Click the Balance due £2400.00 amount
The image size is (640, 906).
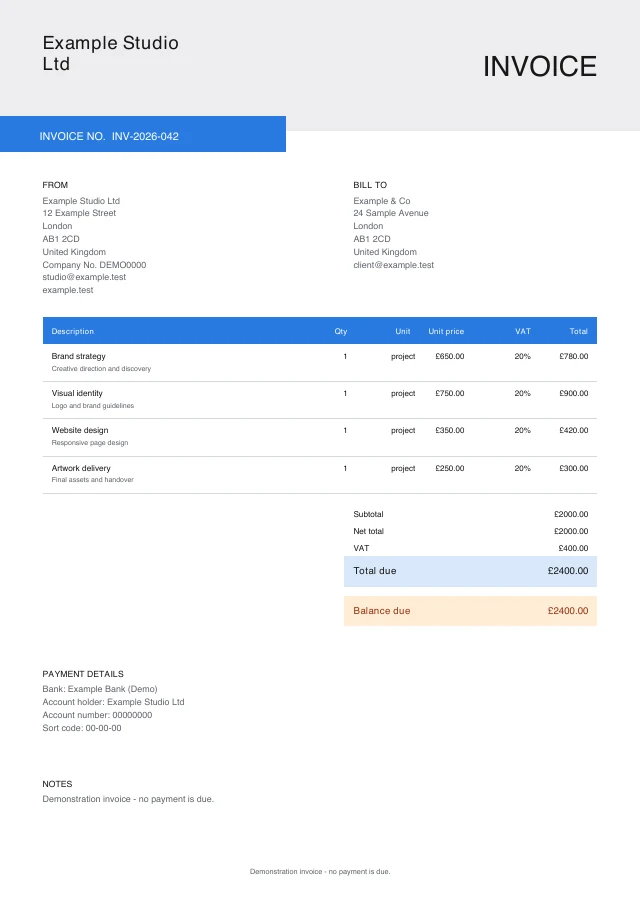coord(568,611)
